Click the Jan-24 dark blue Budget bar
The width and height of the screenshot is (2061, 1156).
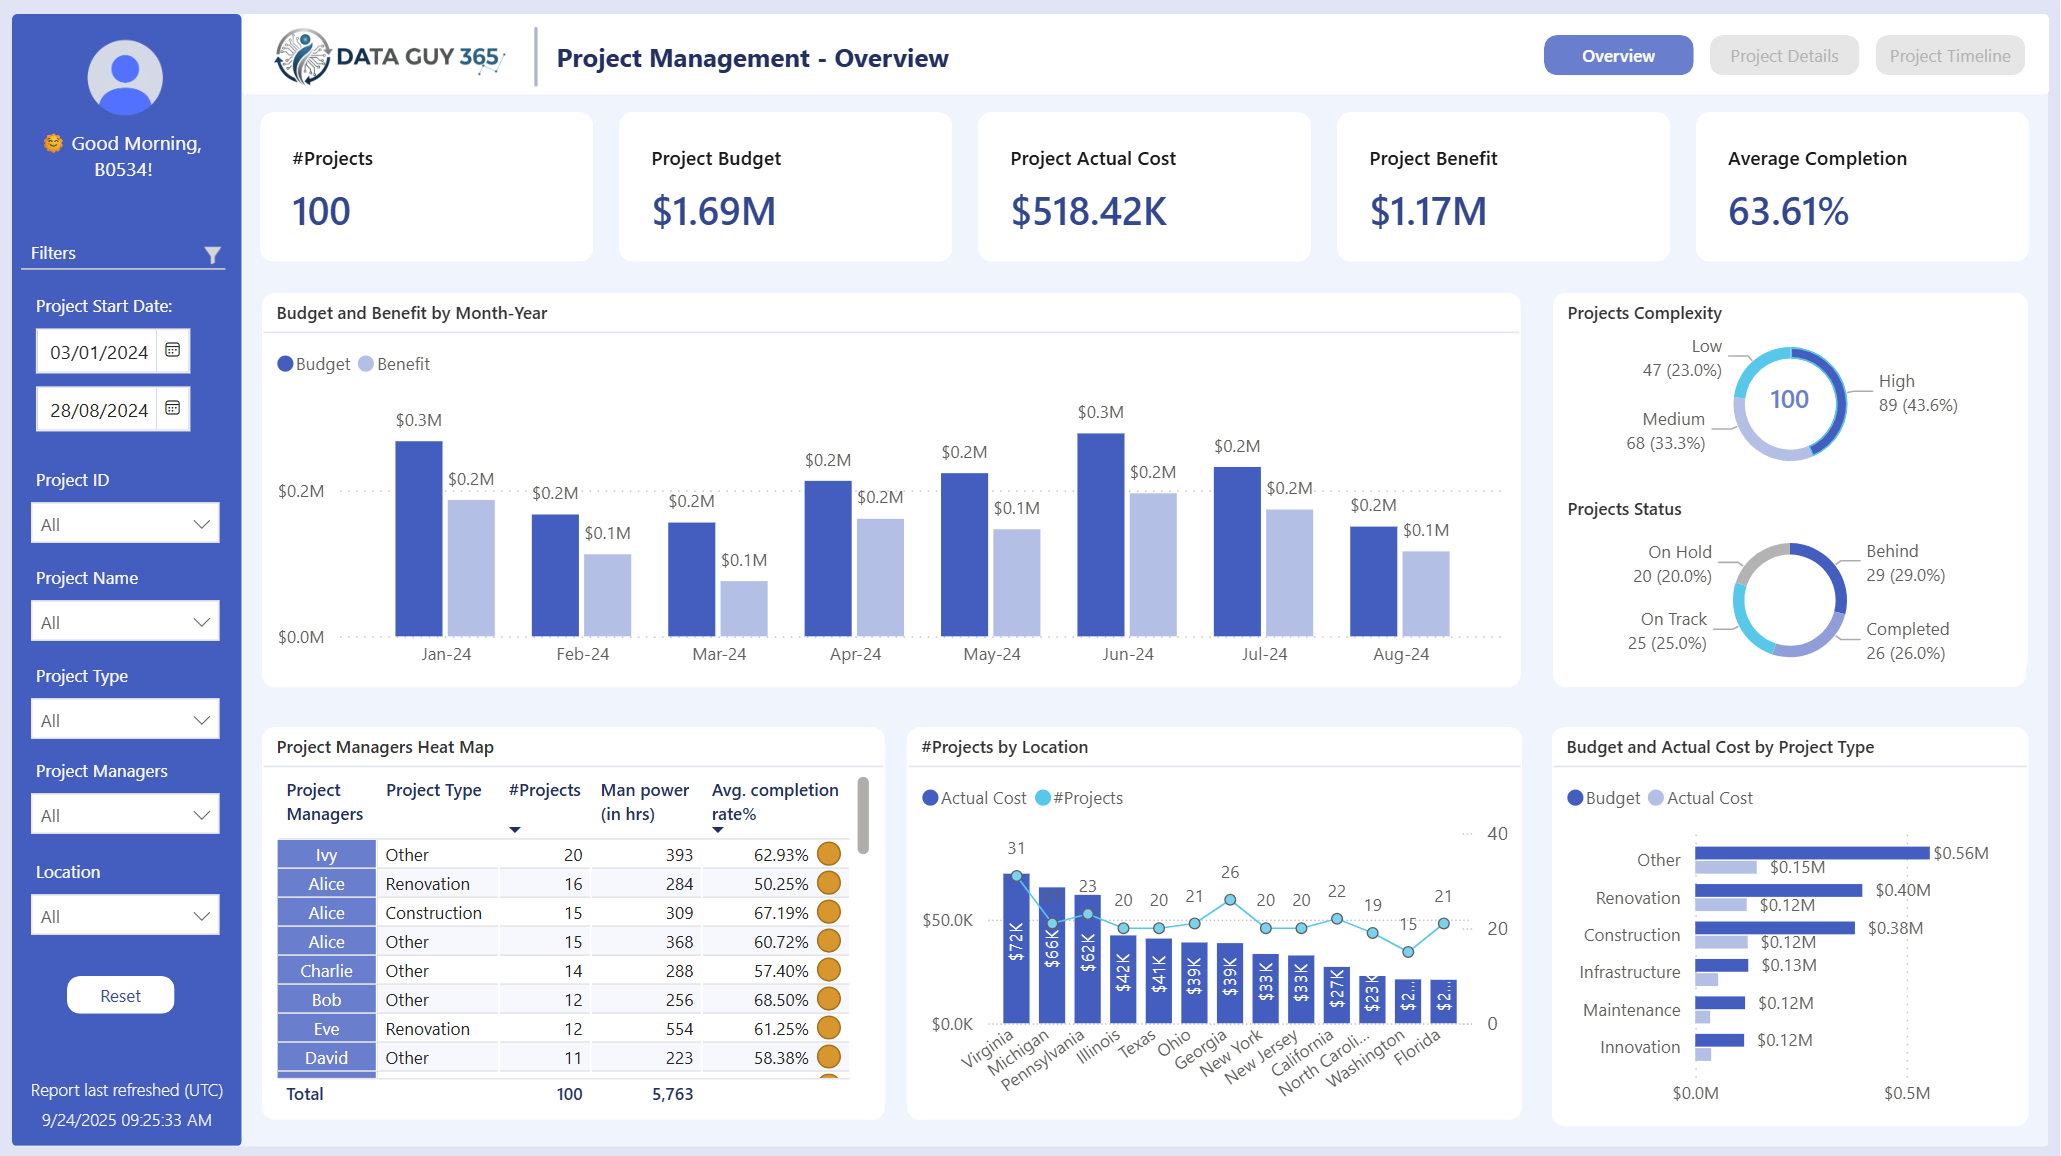click(x=418, y=538)
